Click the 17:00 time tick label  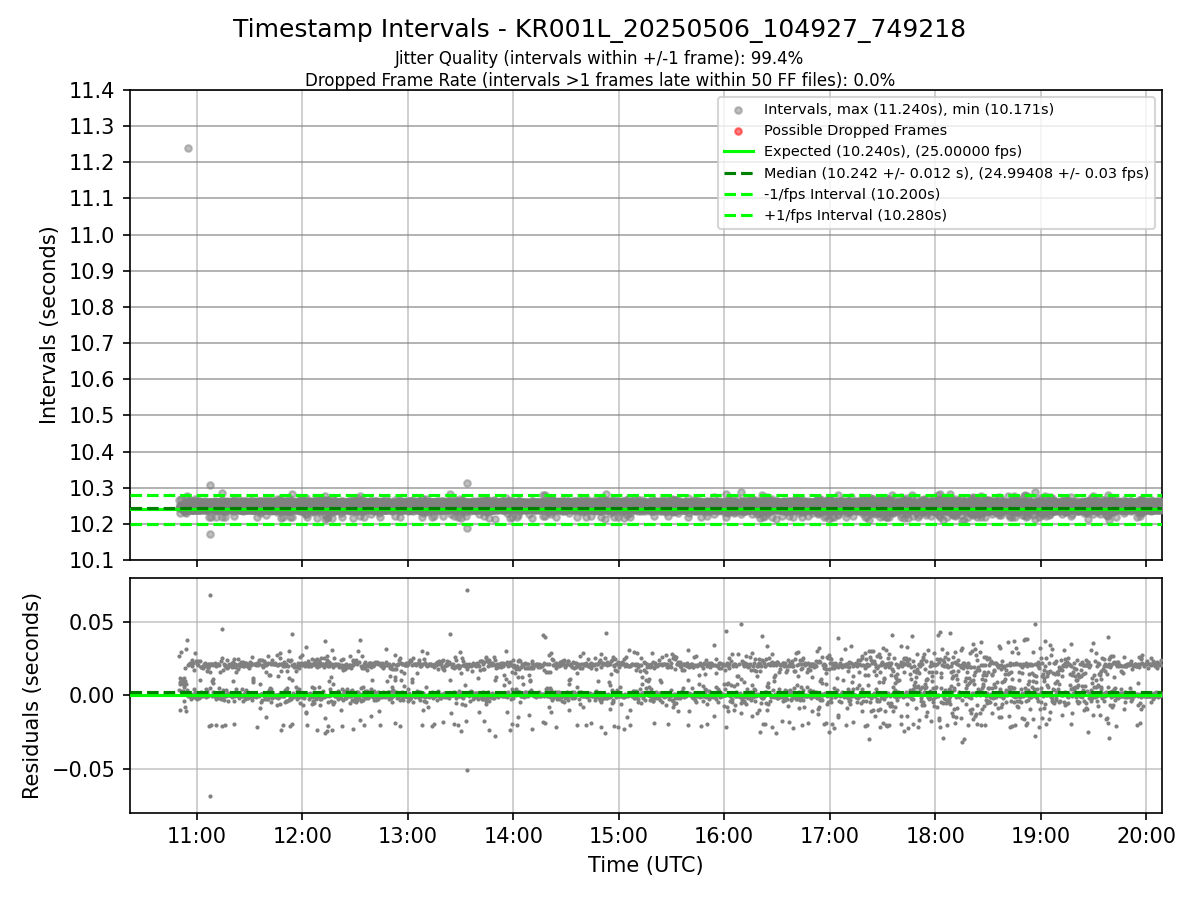coord(830,836)
